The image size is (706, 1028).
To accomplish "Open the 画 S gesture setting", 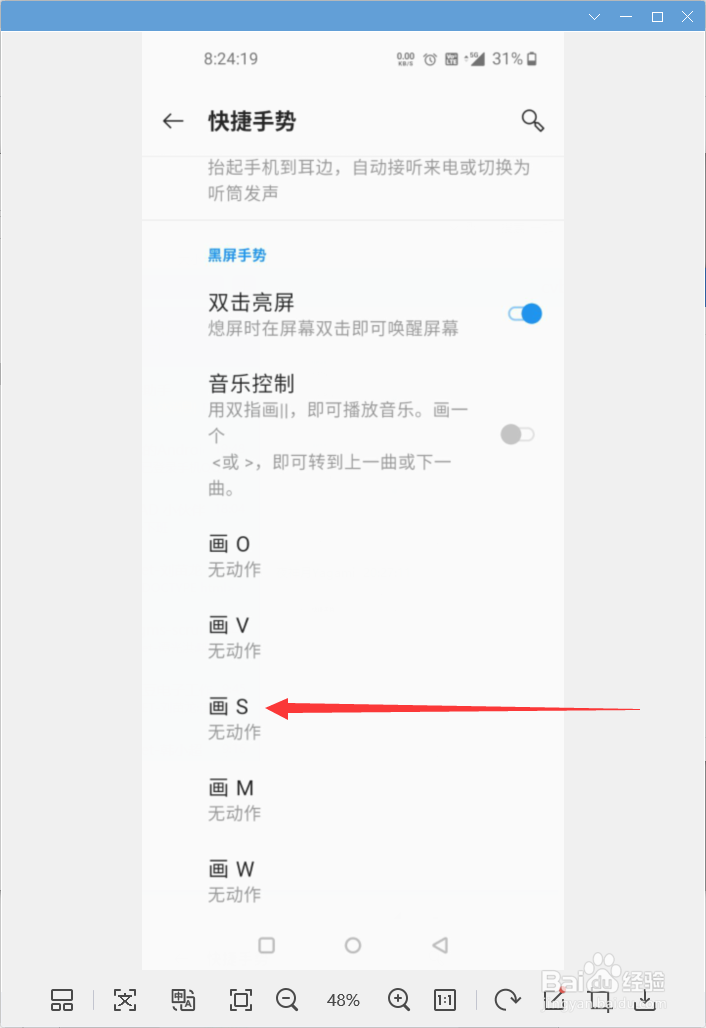I will (353, 719).
